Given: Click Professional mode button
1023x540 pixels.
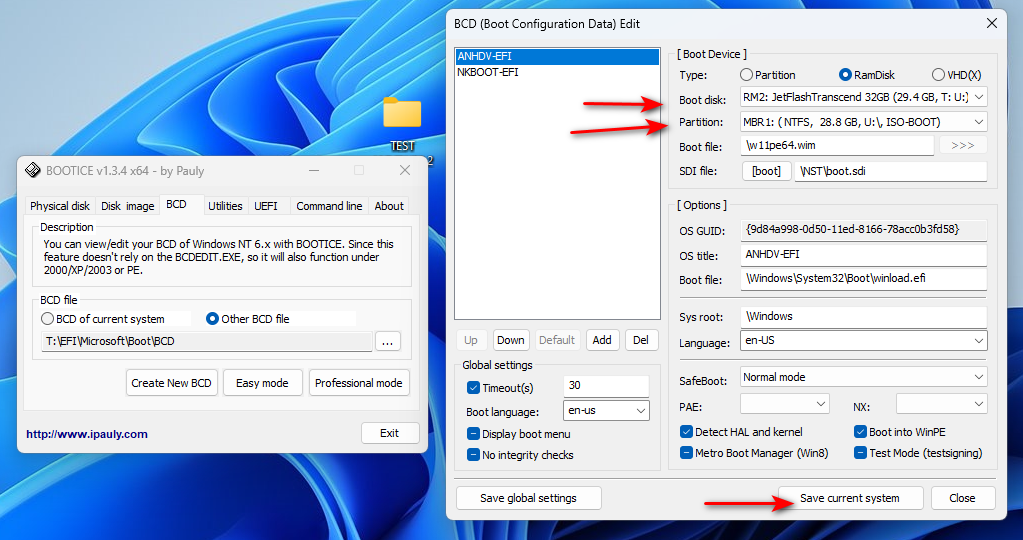Looking at the screenshot, I should pyautogui.click(x=359, y=383).
